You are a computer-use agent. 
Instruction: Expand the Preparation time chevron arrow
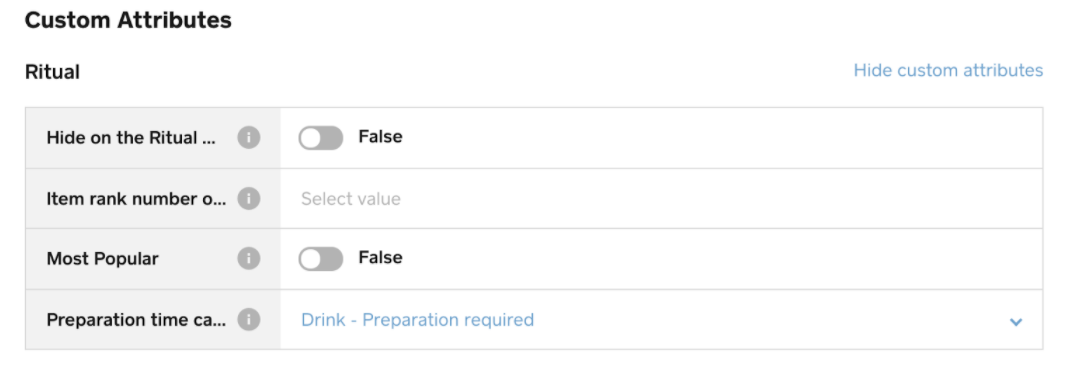click(x=1016, y=321)
